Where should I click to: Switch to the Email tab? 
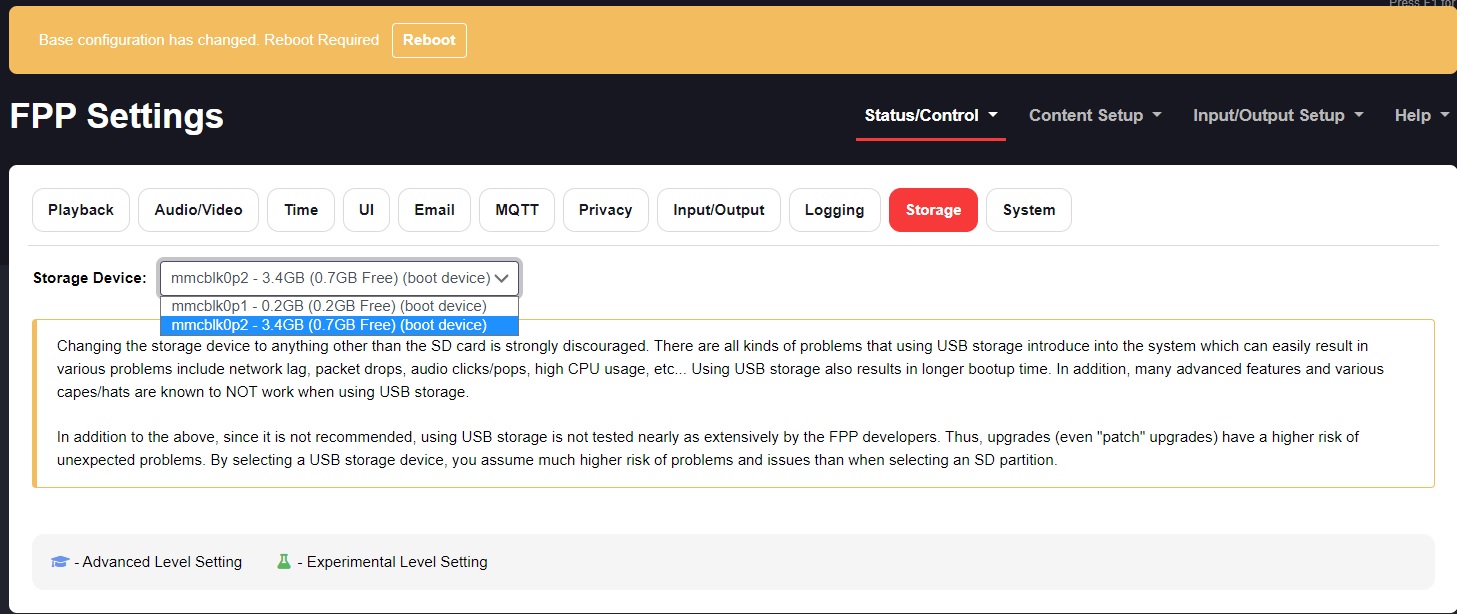(x=433, y=210)
